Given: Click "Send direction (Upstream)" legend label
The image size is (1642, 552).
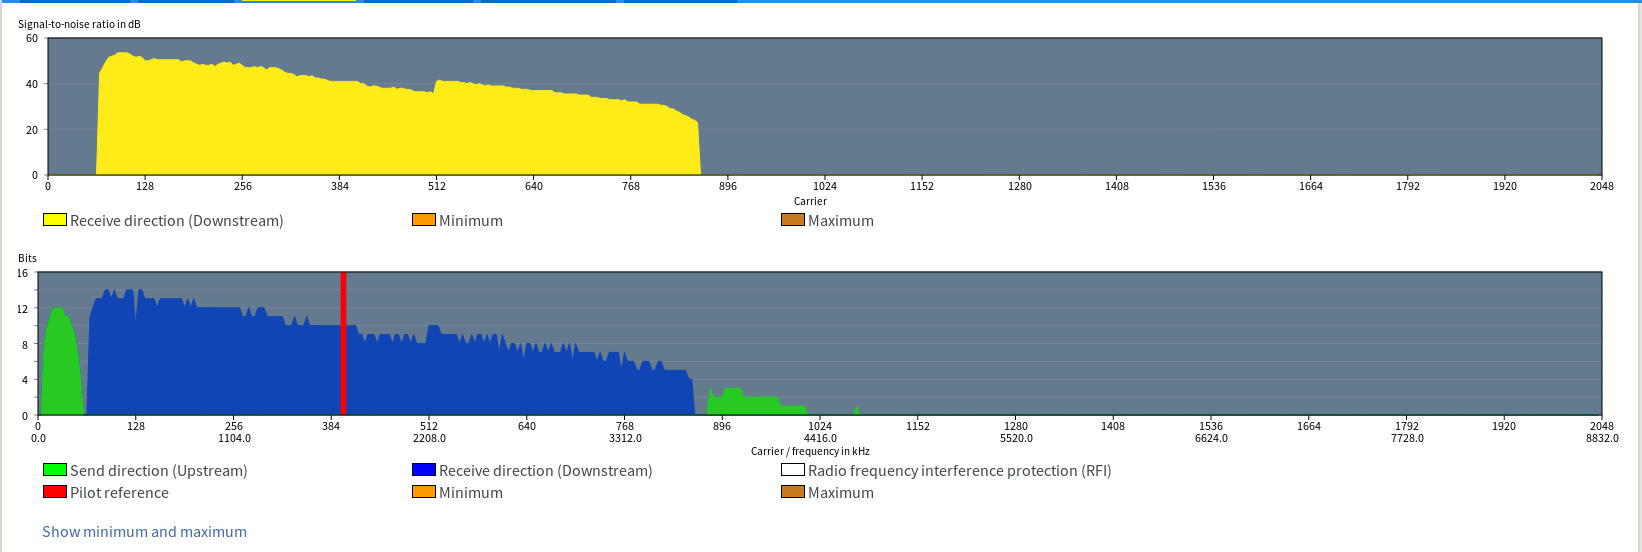Looking at the screenshot, I should pos(158,470).
